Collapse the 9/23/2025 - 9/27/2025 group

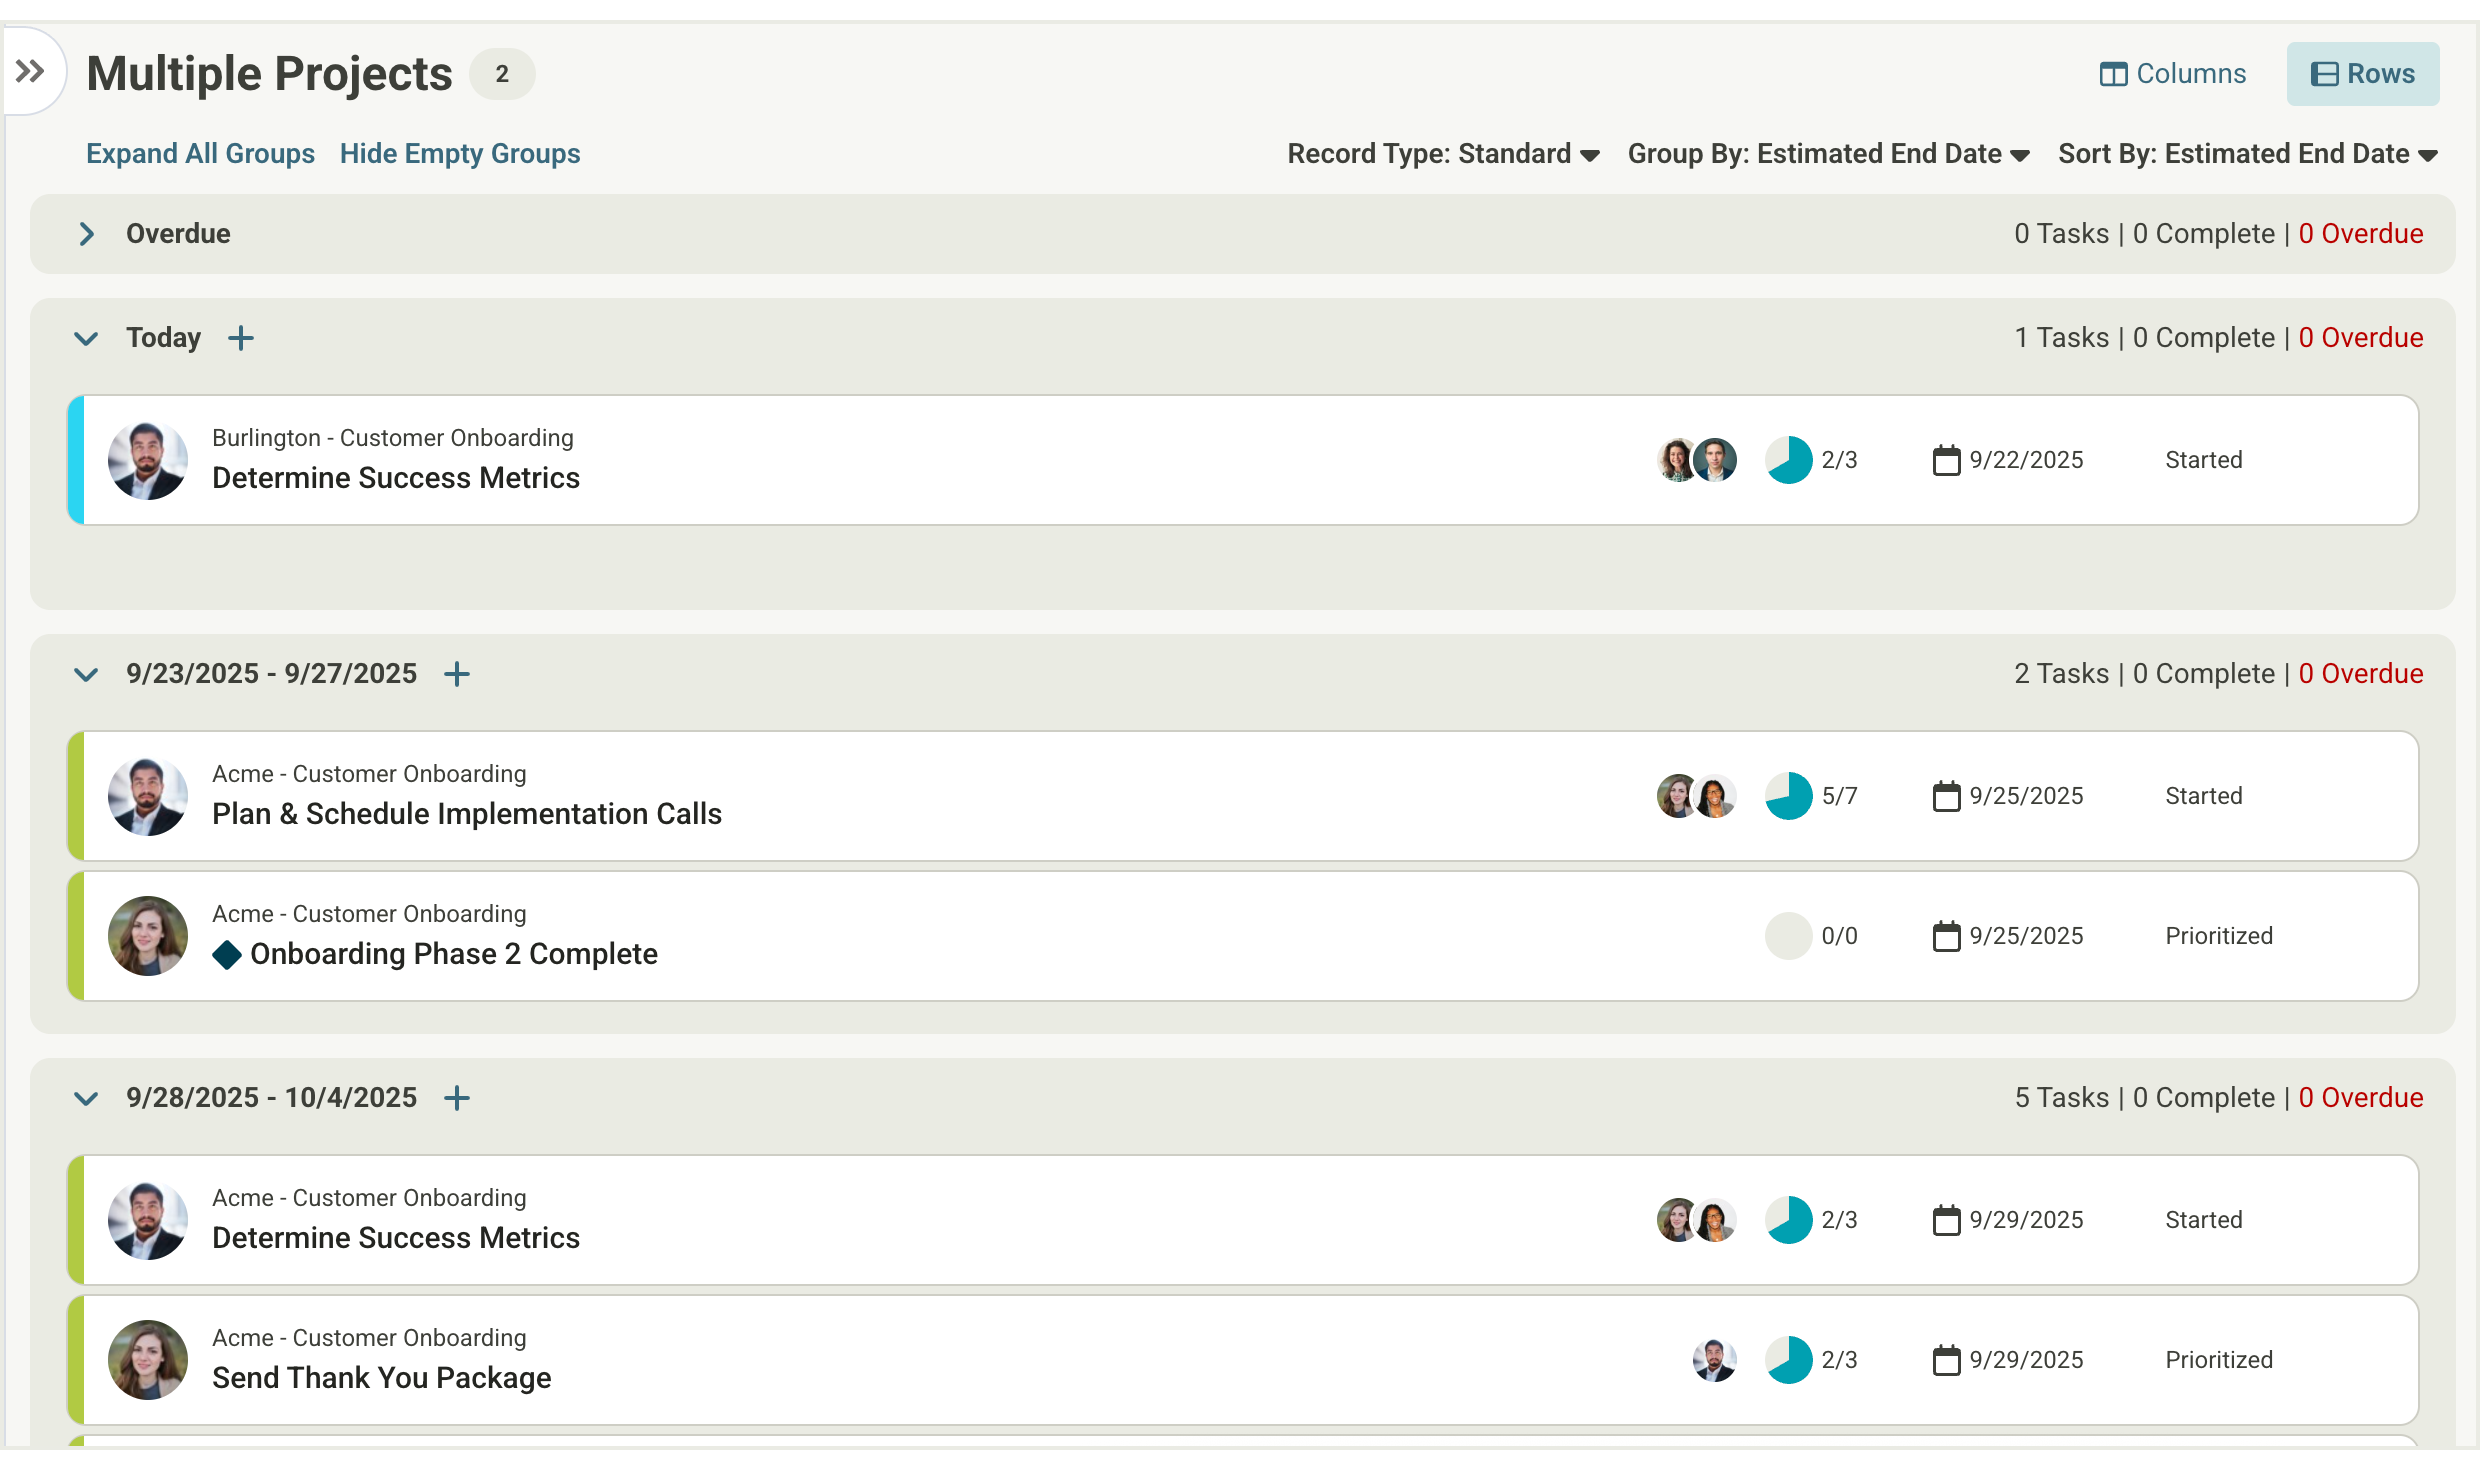point(87,674)
